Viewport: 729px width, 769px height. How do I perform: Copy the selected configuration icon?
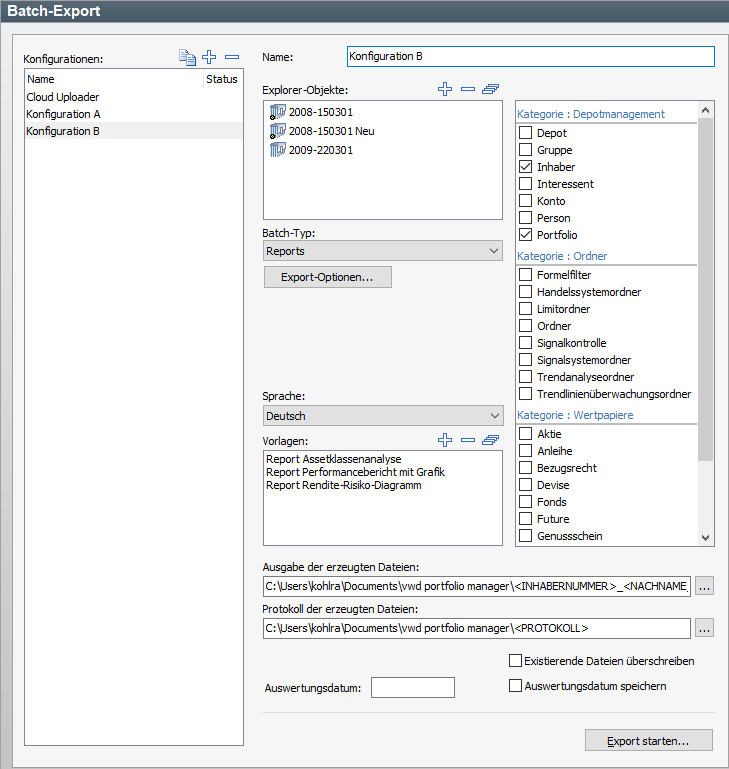tap(187, 58)
